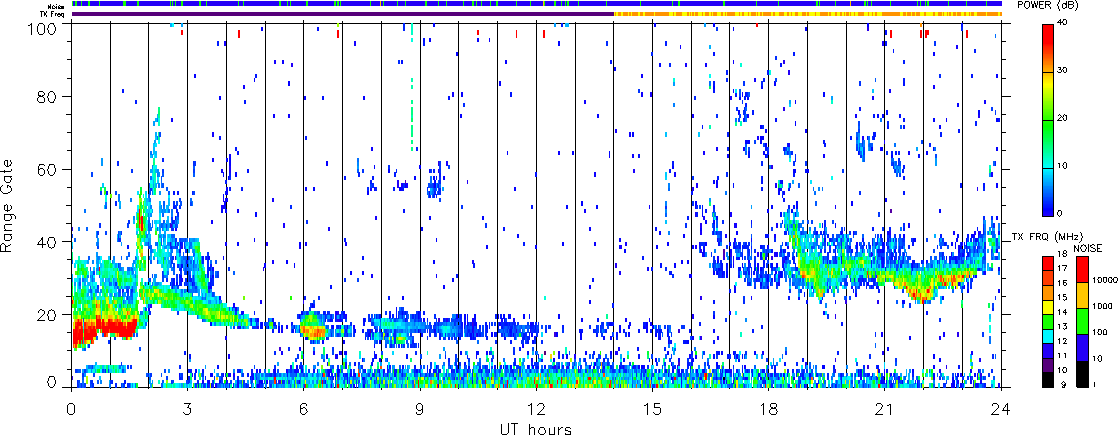Pick the orange segment of TX FRQ colorbar
Screen dimensions: 1118x435
coord(1048,293)
